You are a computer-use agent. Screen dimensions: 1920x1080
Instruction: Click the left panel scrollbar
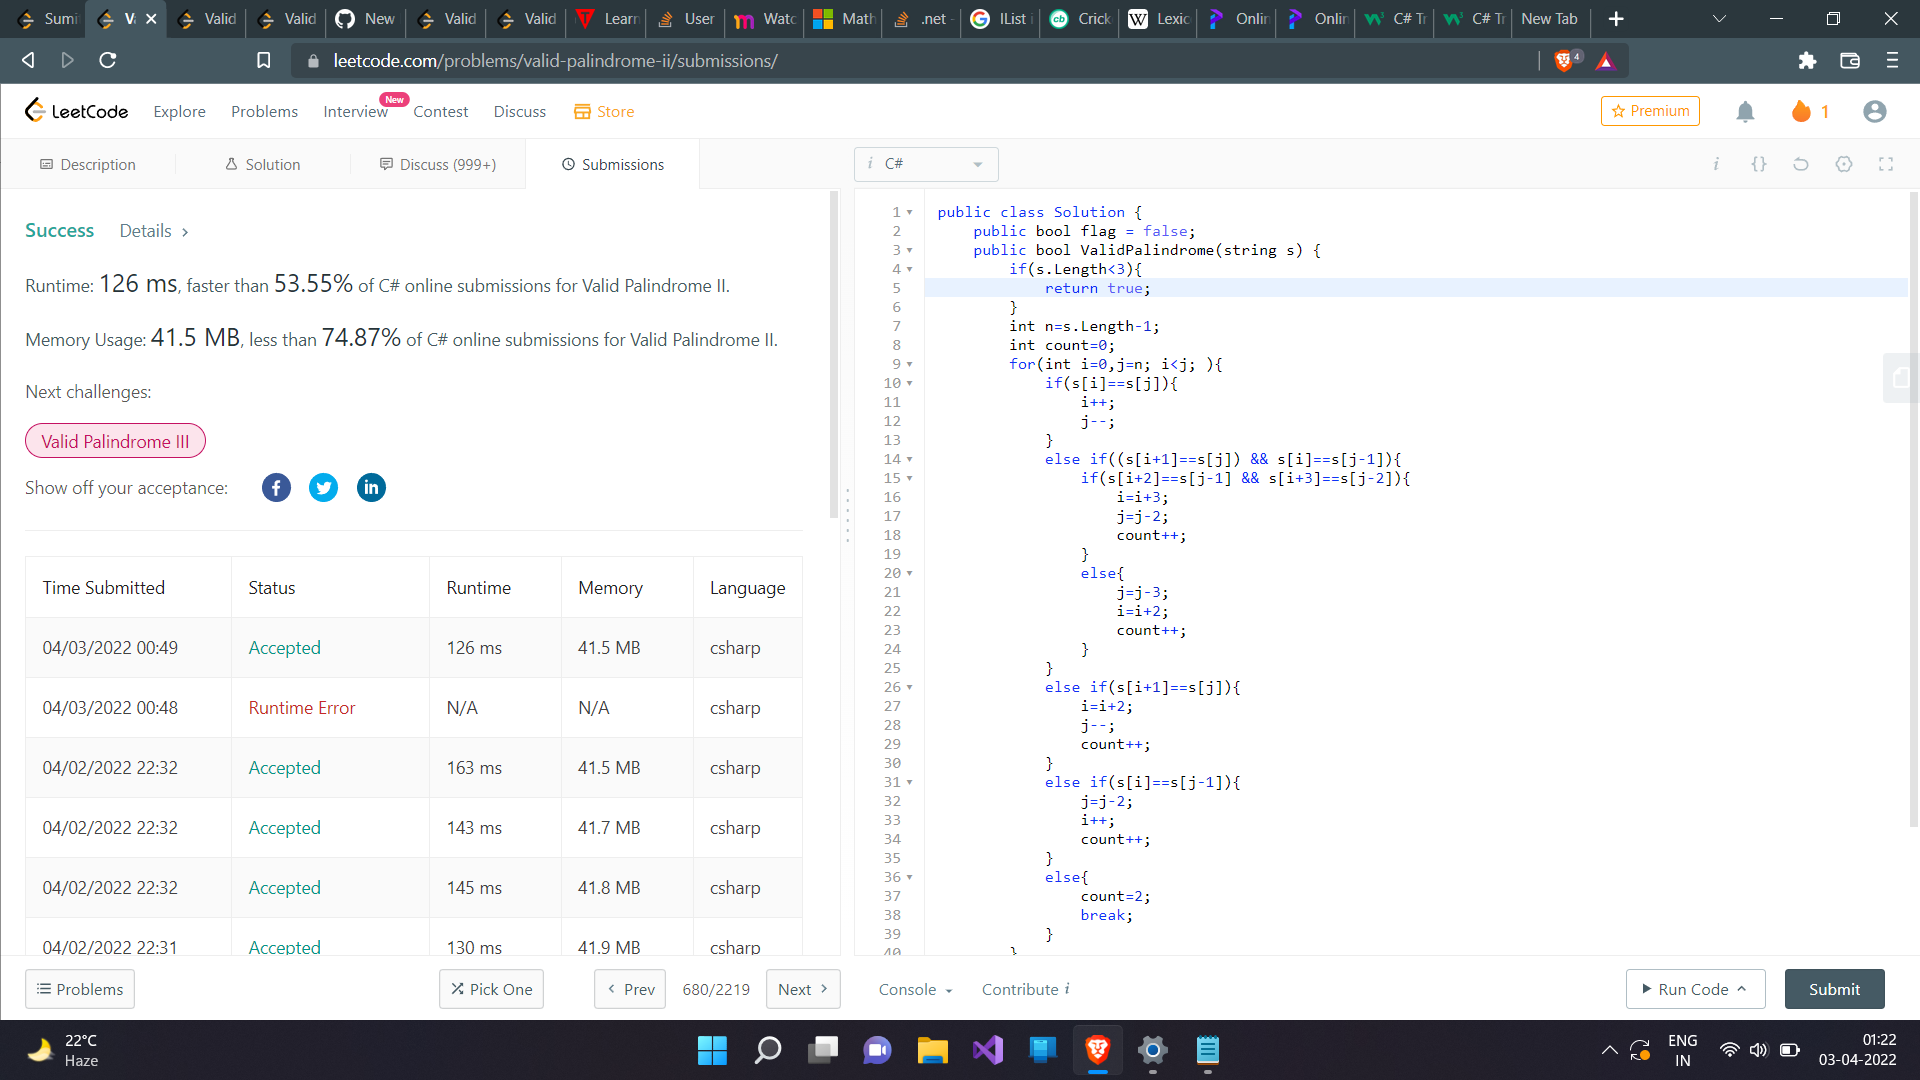834,355
